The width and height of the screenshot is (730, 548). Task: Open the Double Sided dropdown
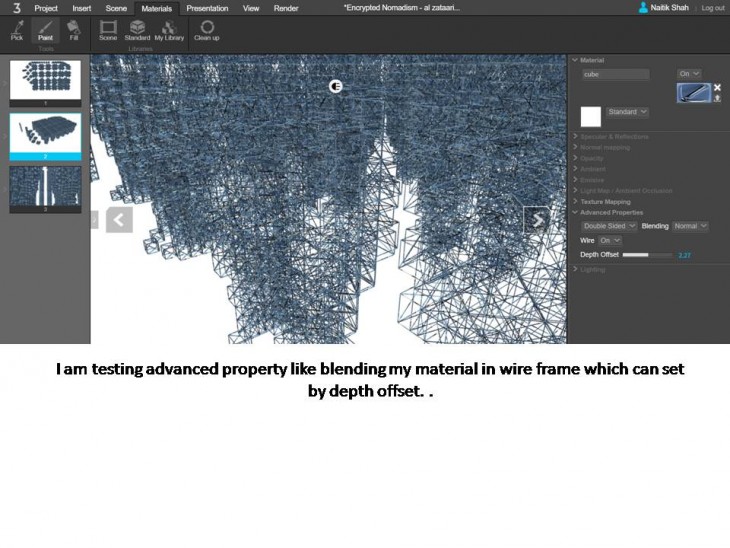tap(609, 226)
